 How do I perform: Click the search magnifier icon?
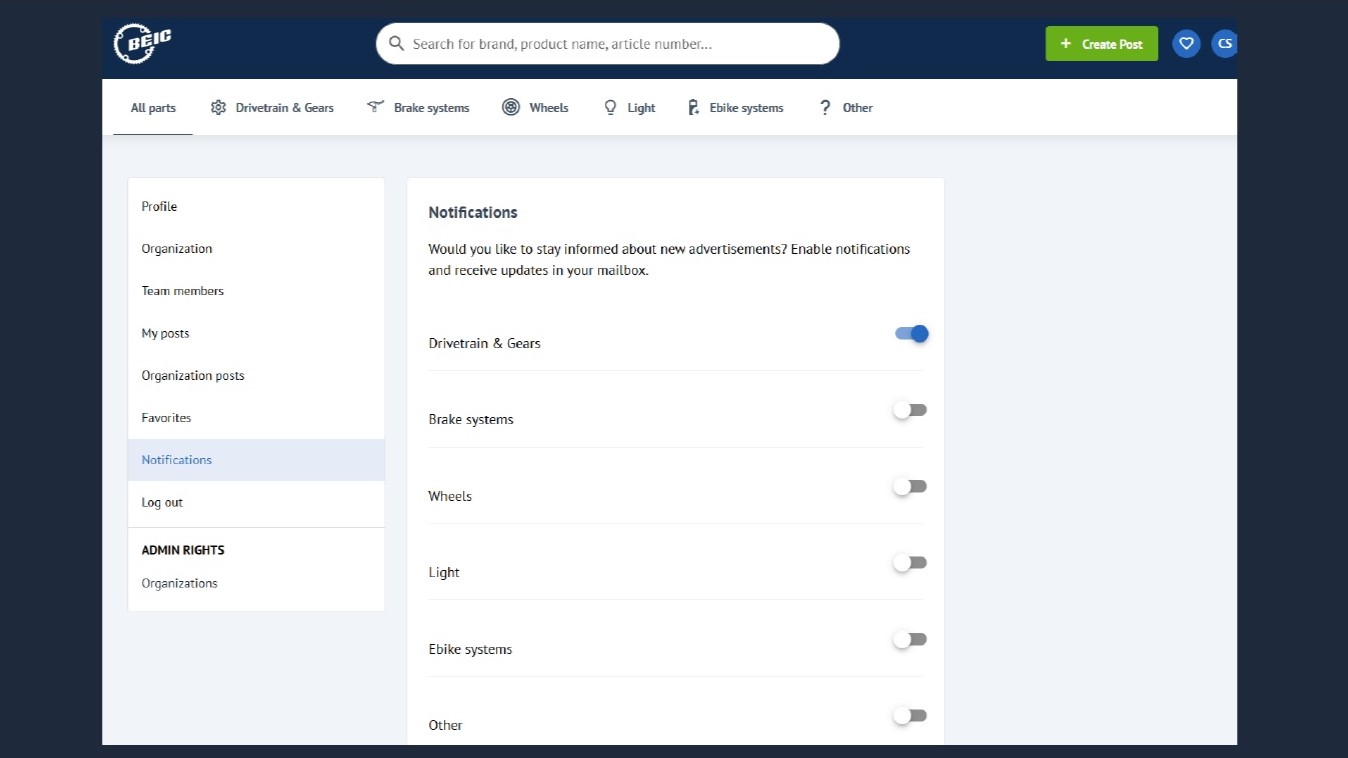(x=396, y=44)
